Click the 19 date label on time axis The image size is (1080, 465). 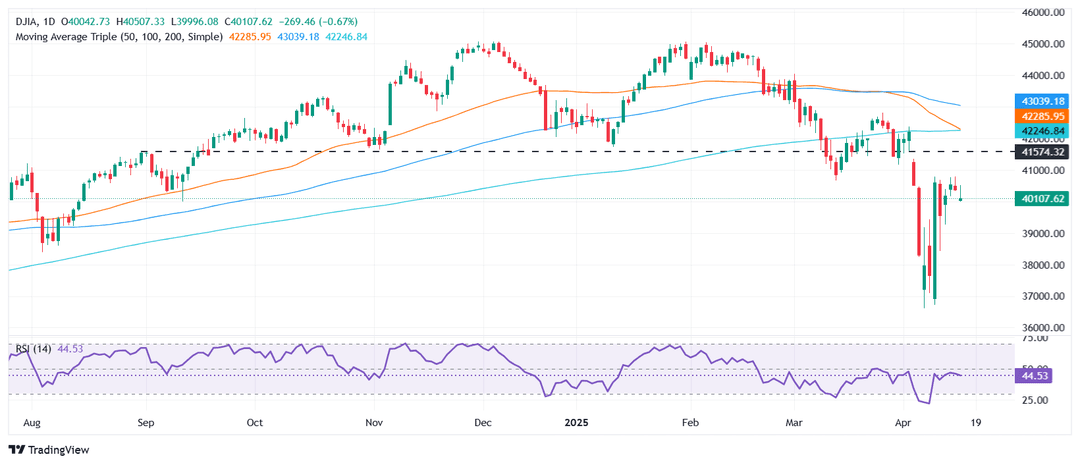tap(976, 422)
